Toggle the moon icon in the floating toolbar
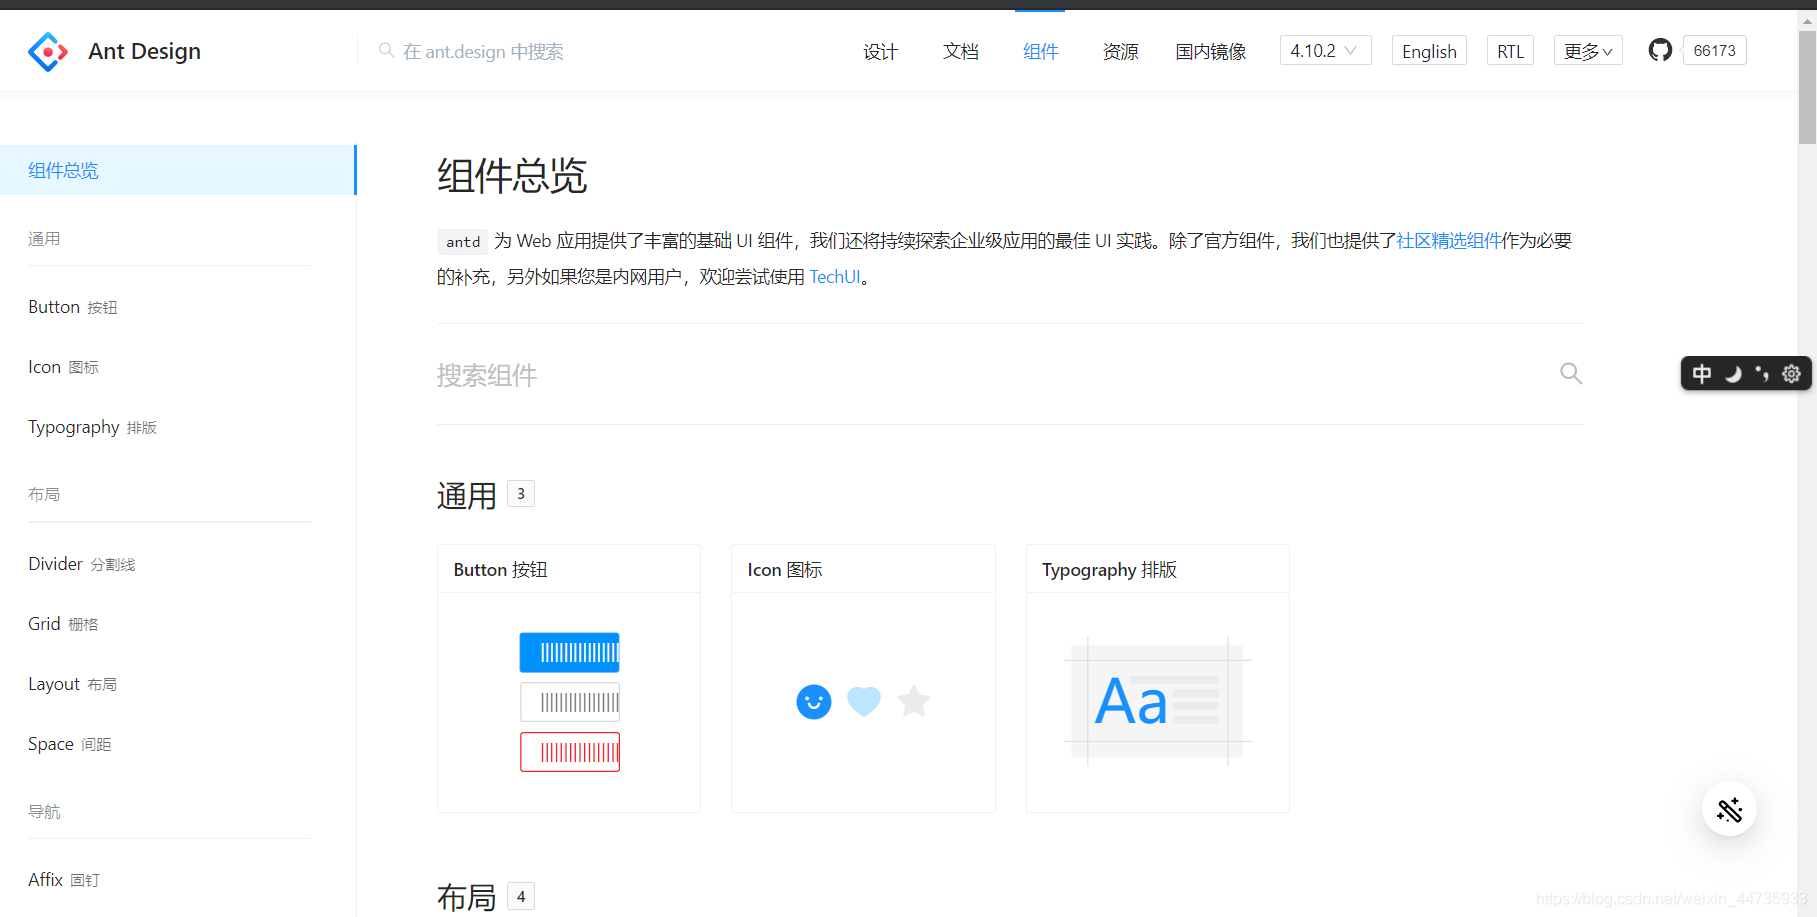 (x=1733, y=374)
